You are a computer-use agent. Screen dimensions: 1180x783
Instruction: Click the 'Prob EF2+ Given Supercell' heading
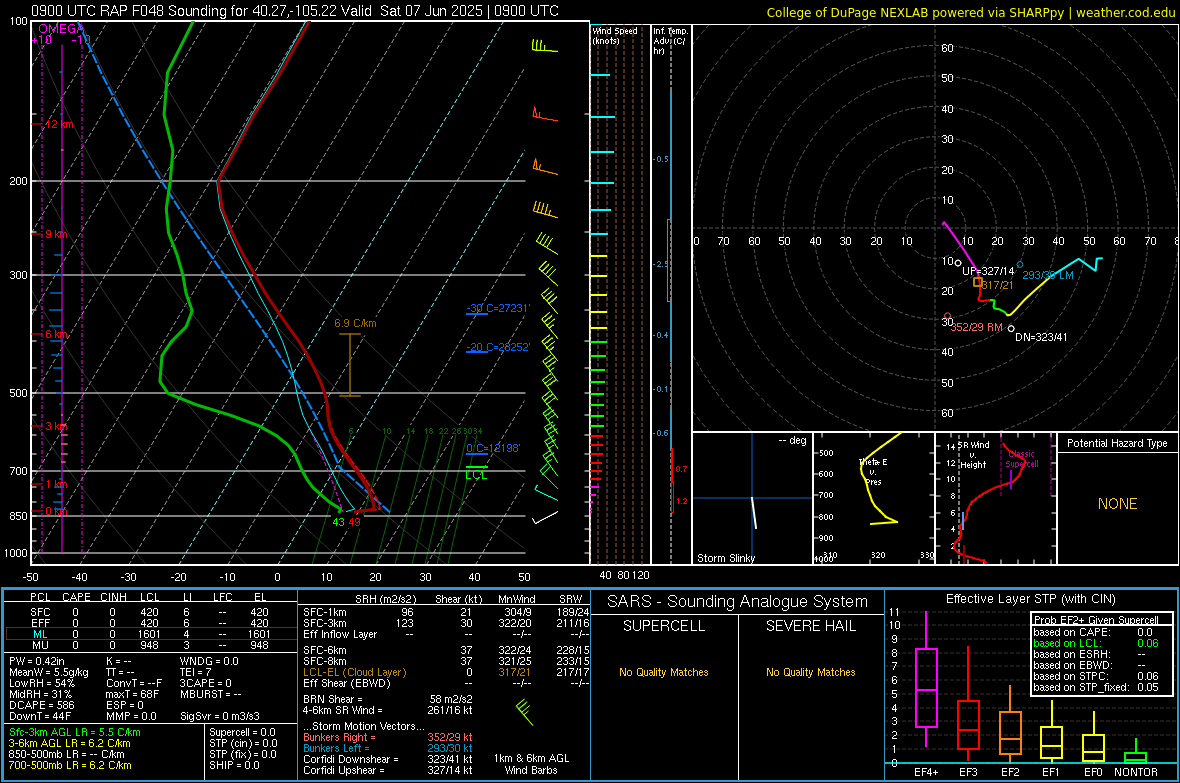pos(1096,620)
